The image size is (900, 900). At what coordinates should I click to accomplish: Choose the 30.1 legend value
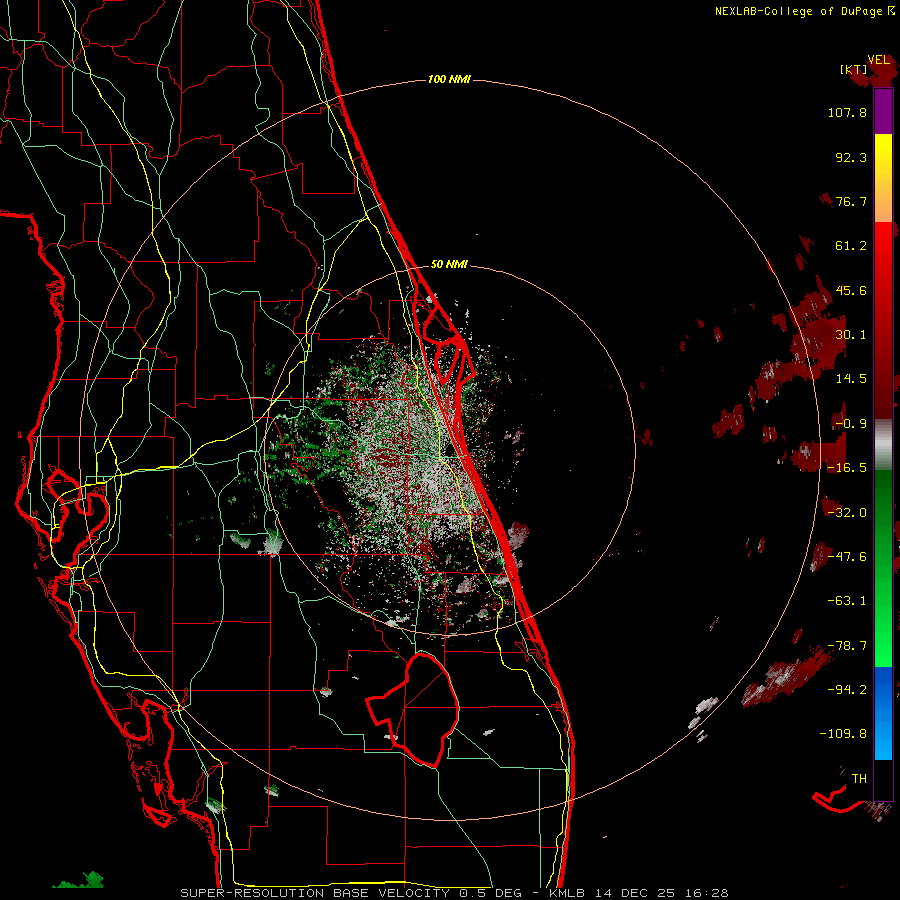pyautogui.click(x=851, y=335)
